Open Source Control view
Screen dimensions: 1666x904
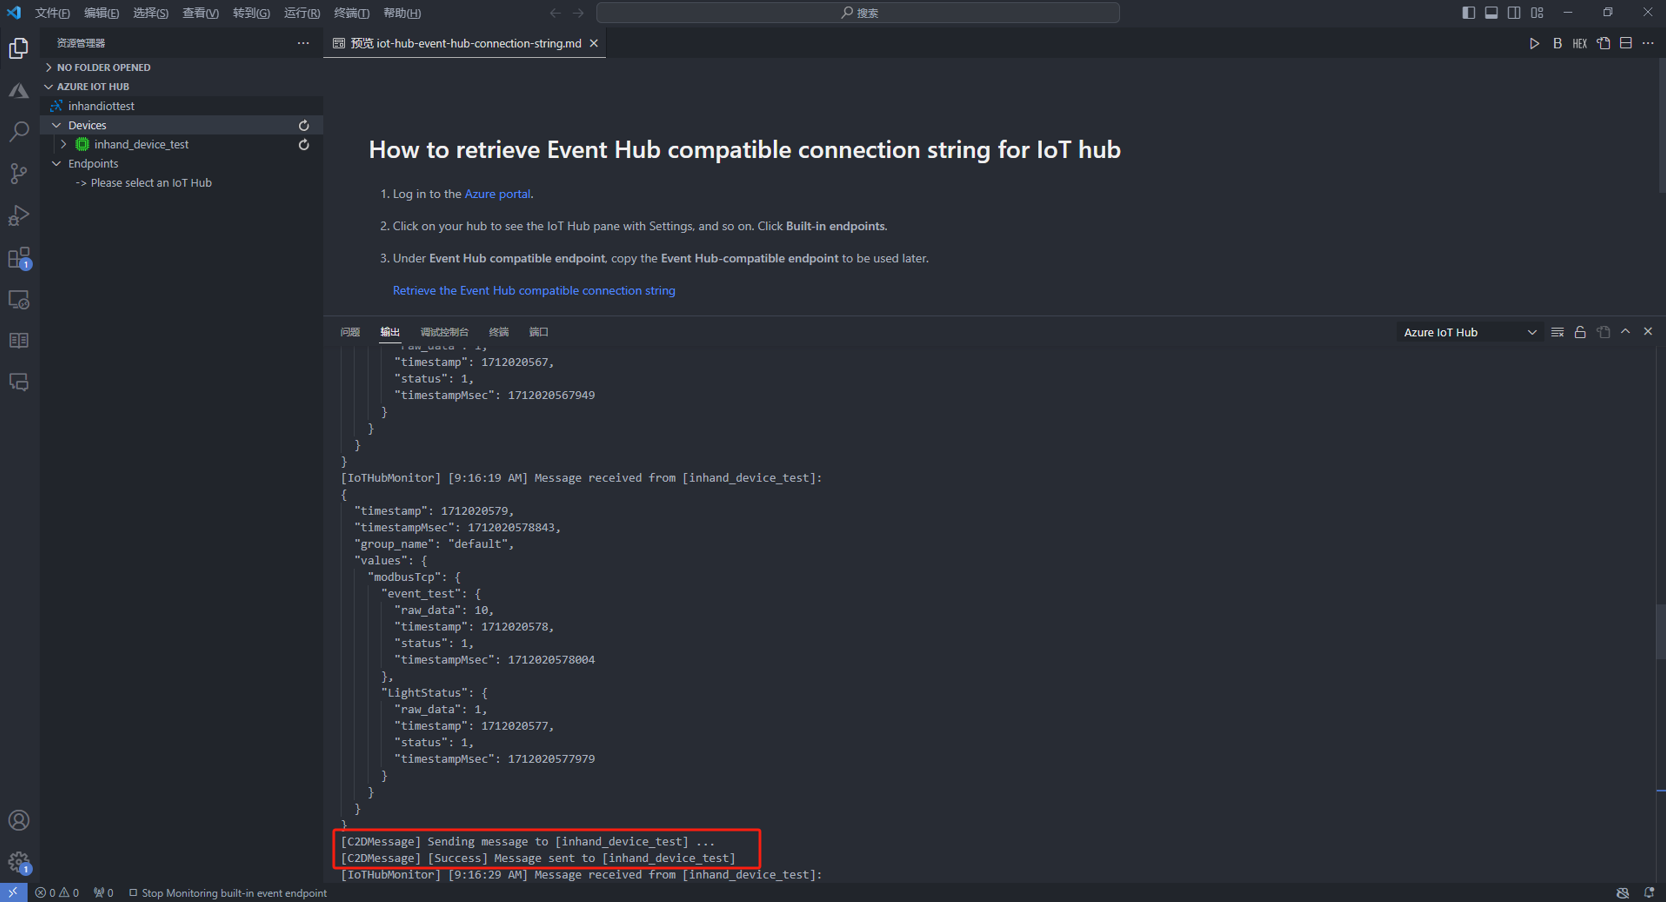pos(18,174)
